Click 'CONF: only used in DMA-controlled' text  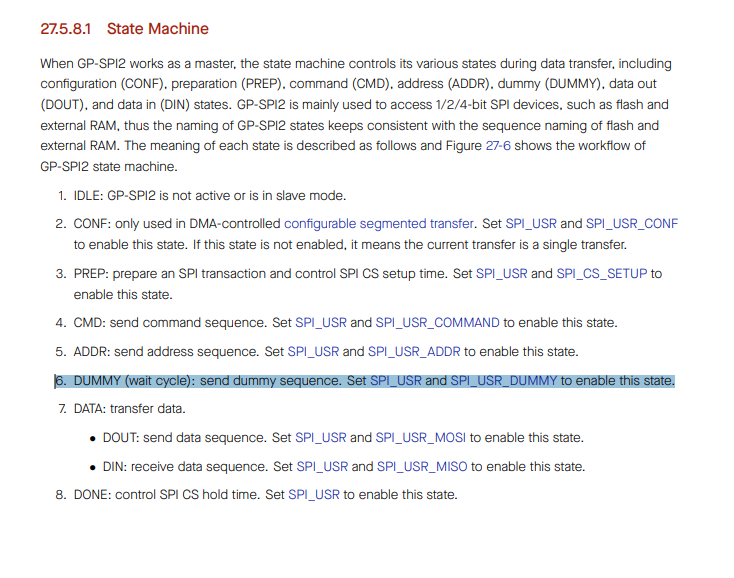click(x=177, y=224)
